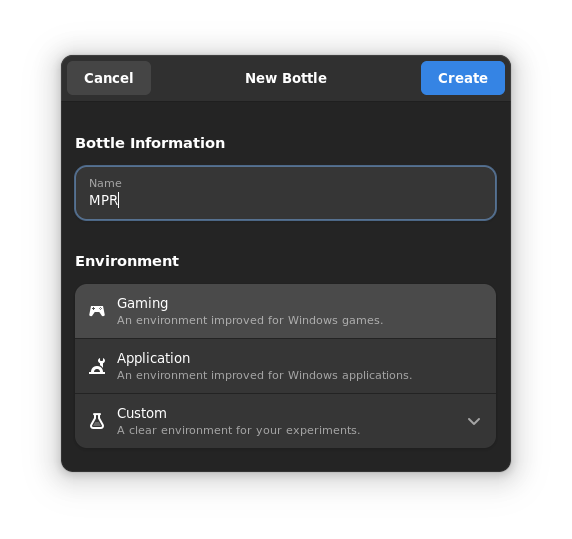Click the gamepad icon for Gaming
The image size is (572, 539).
(x=97, y=311)
